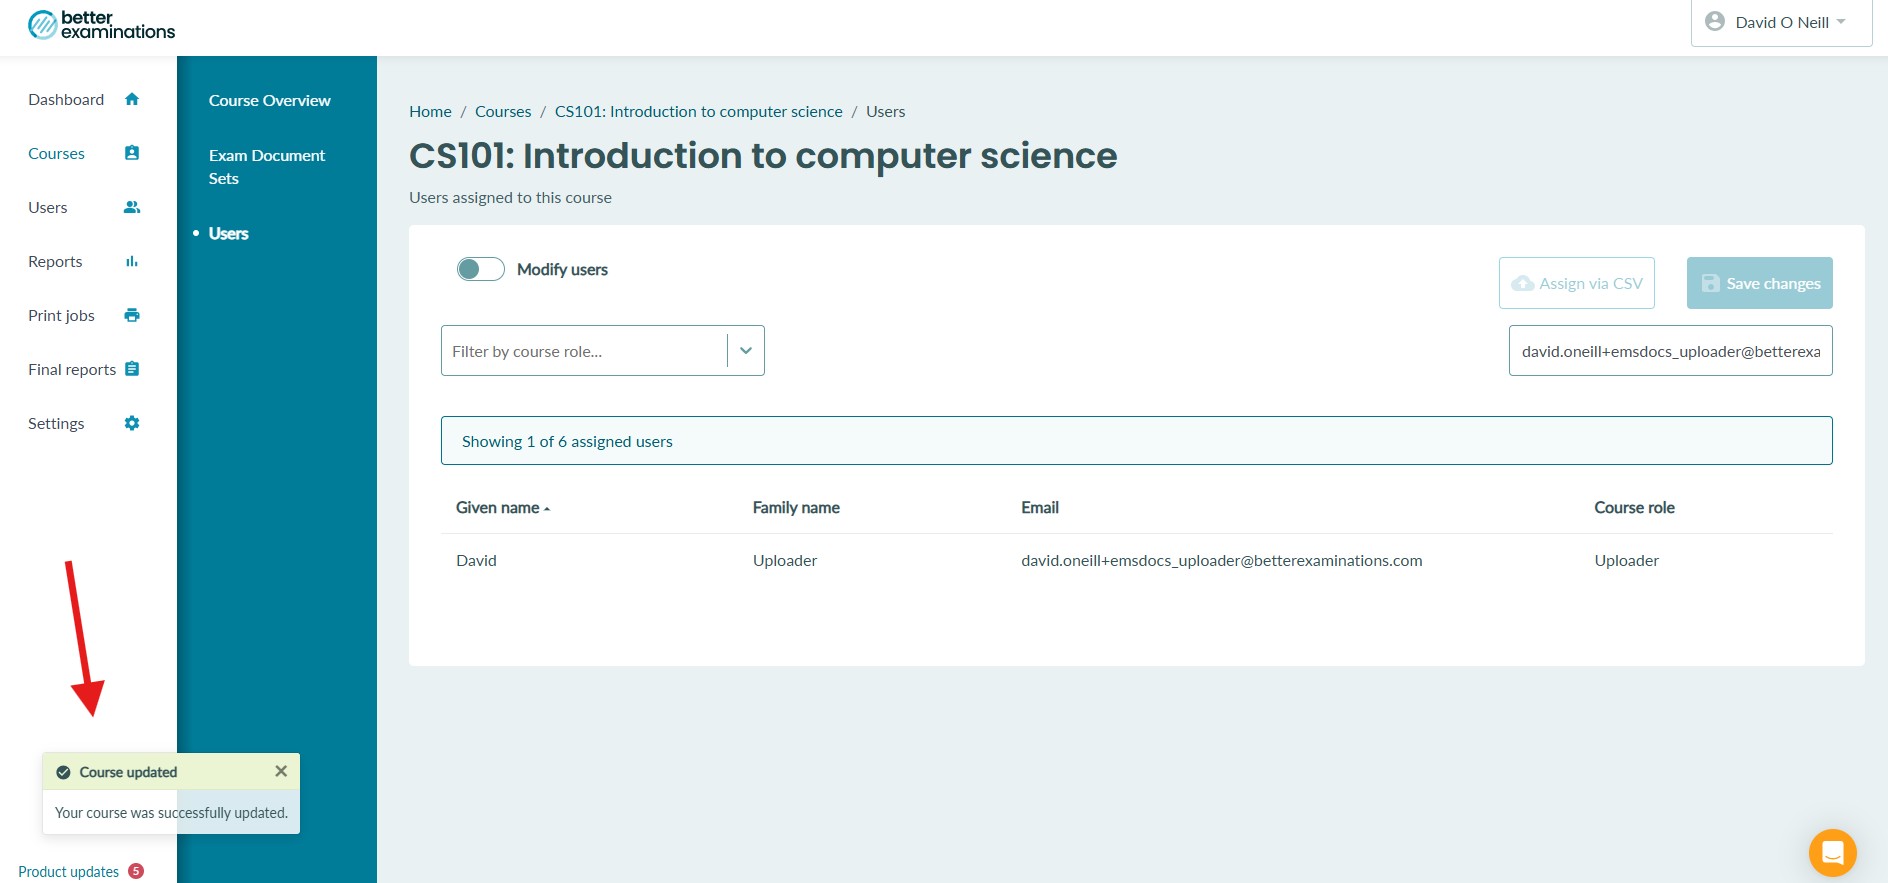Open the chat support widget
This screenshot has height=883, width=1888.
(1833, 853)
